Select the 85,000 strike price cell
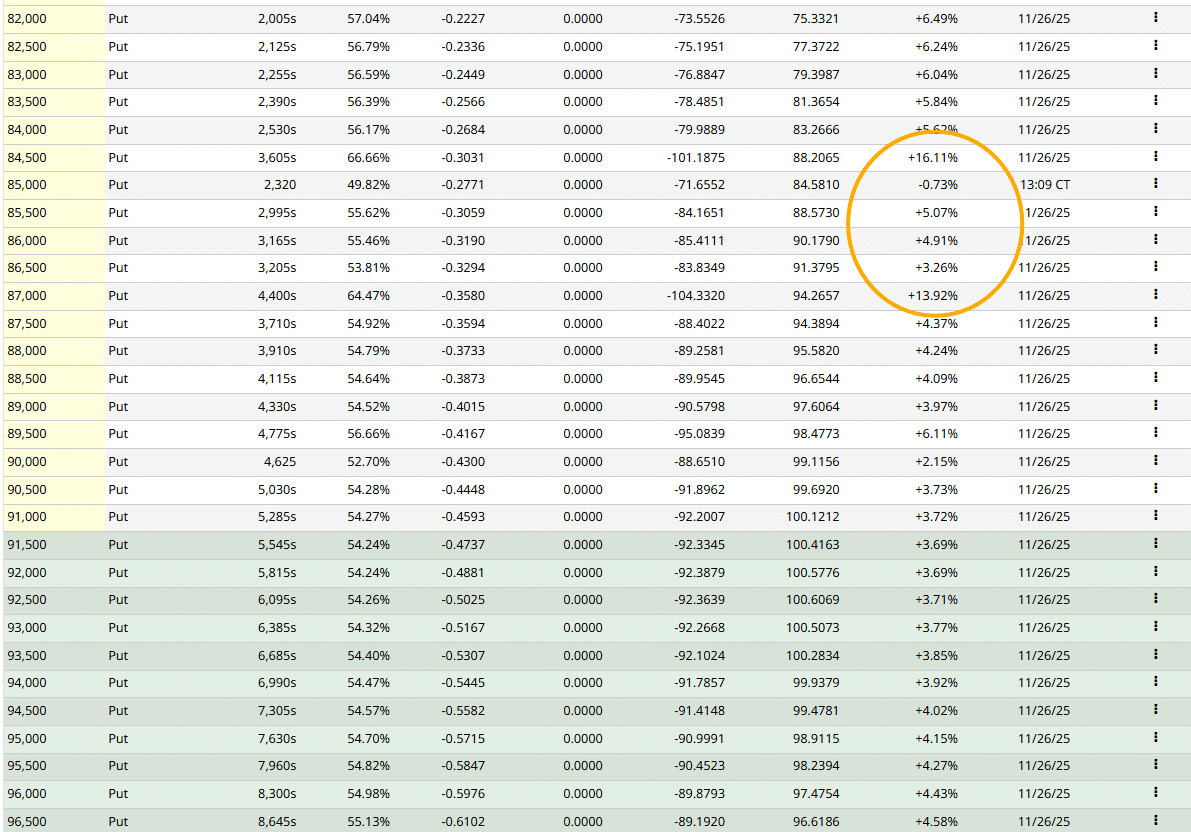 coord(54,185)
